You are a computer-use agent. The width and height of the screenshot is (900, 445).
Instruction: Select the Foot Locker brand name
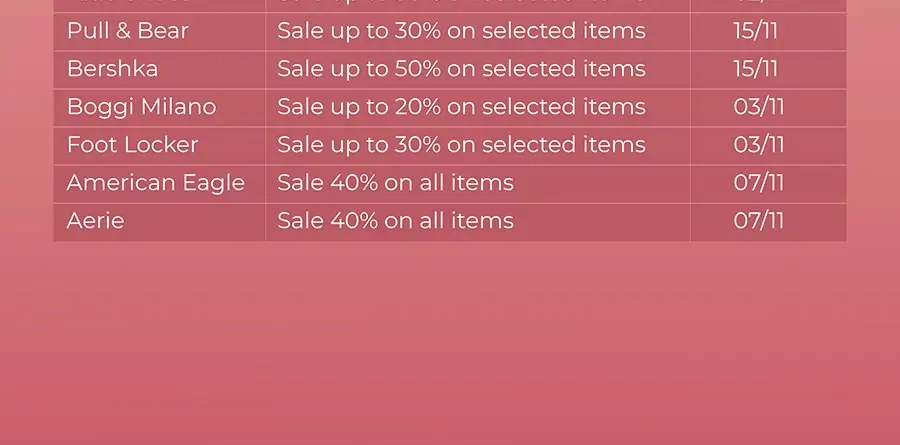133,145
